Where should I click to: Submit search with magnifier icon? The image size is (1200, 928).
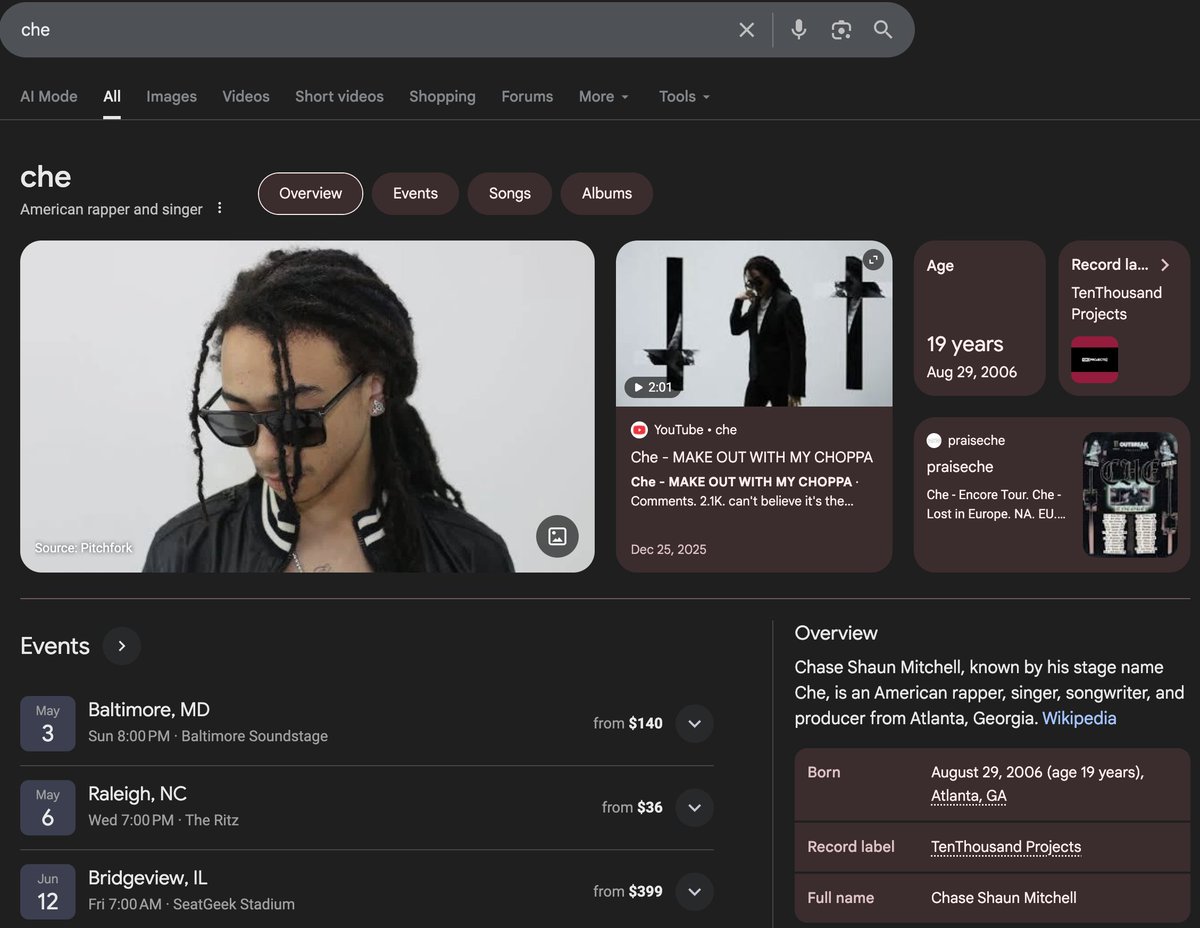pyautogui.click(x=883, y=30)
